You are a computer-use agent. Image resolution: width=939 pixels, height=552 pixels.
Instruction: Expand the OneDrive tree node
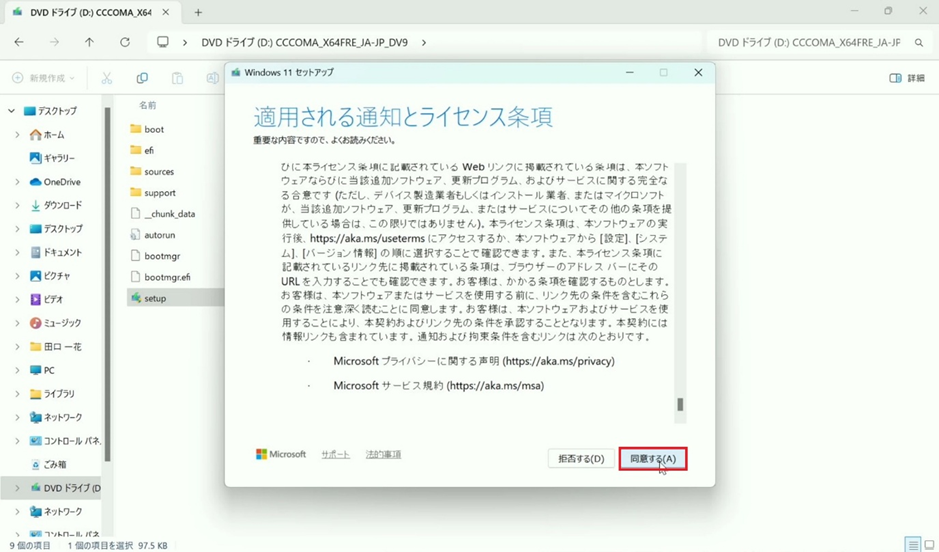(17, 182)
